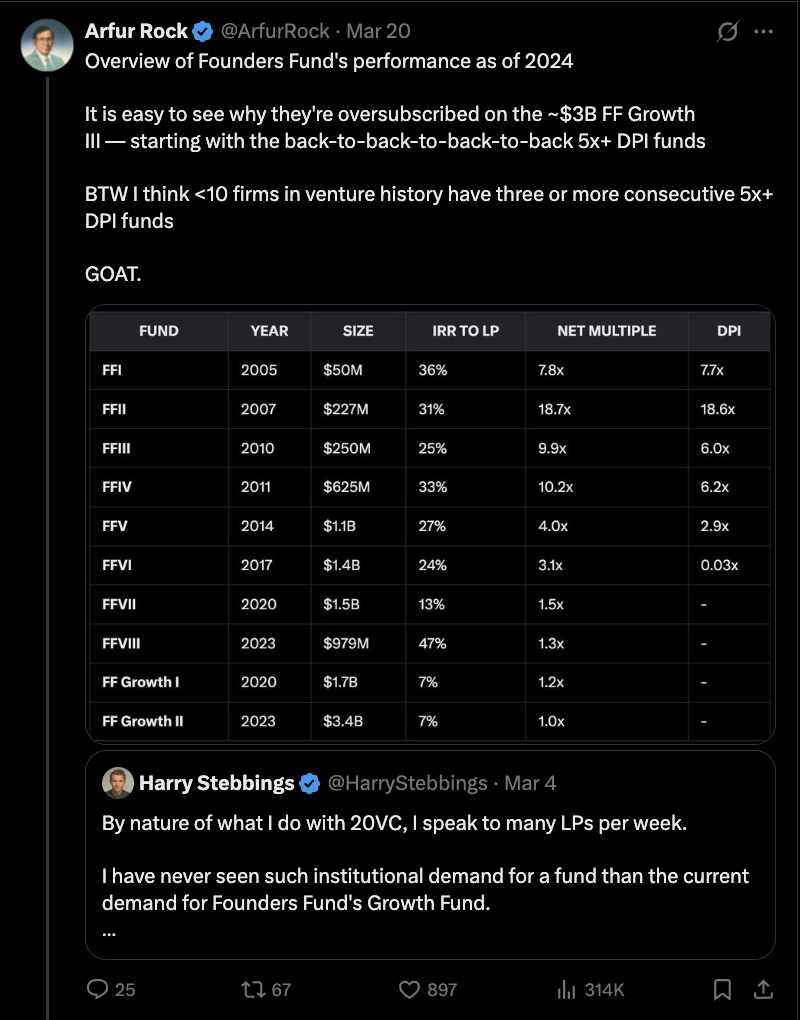The image size is (800, 1020).
Task: Bookmark this tweet
Action: (722, 989)
